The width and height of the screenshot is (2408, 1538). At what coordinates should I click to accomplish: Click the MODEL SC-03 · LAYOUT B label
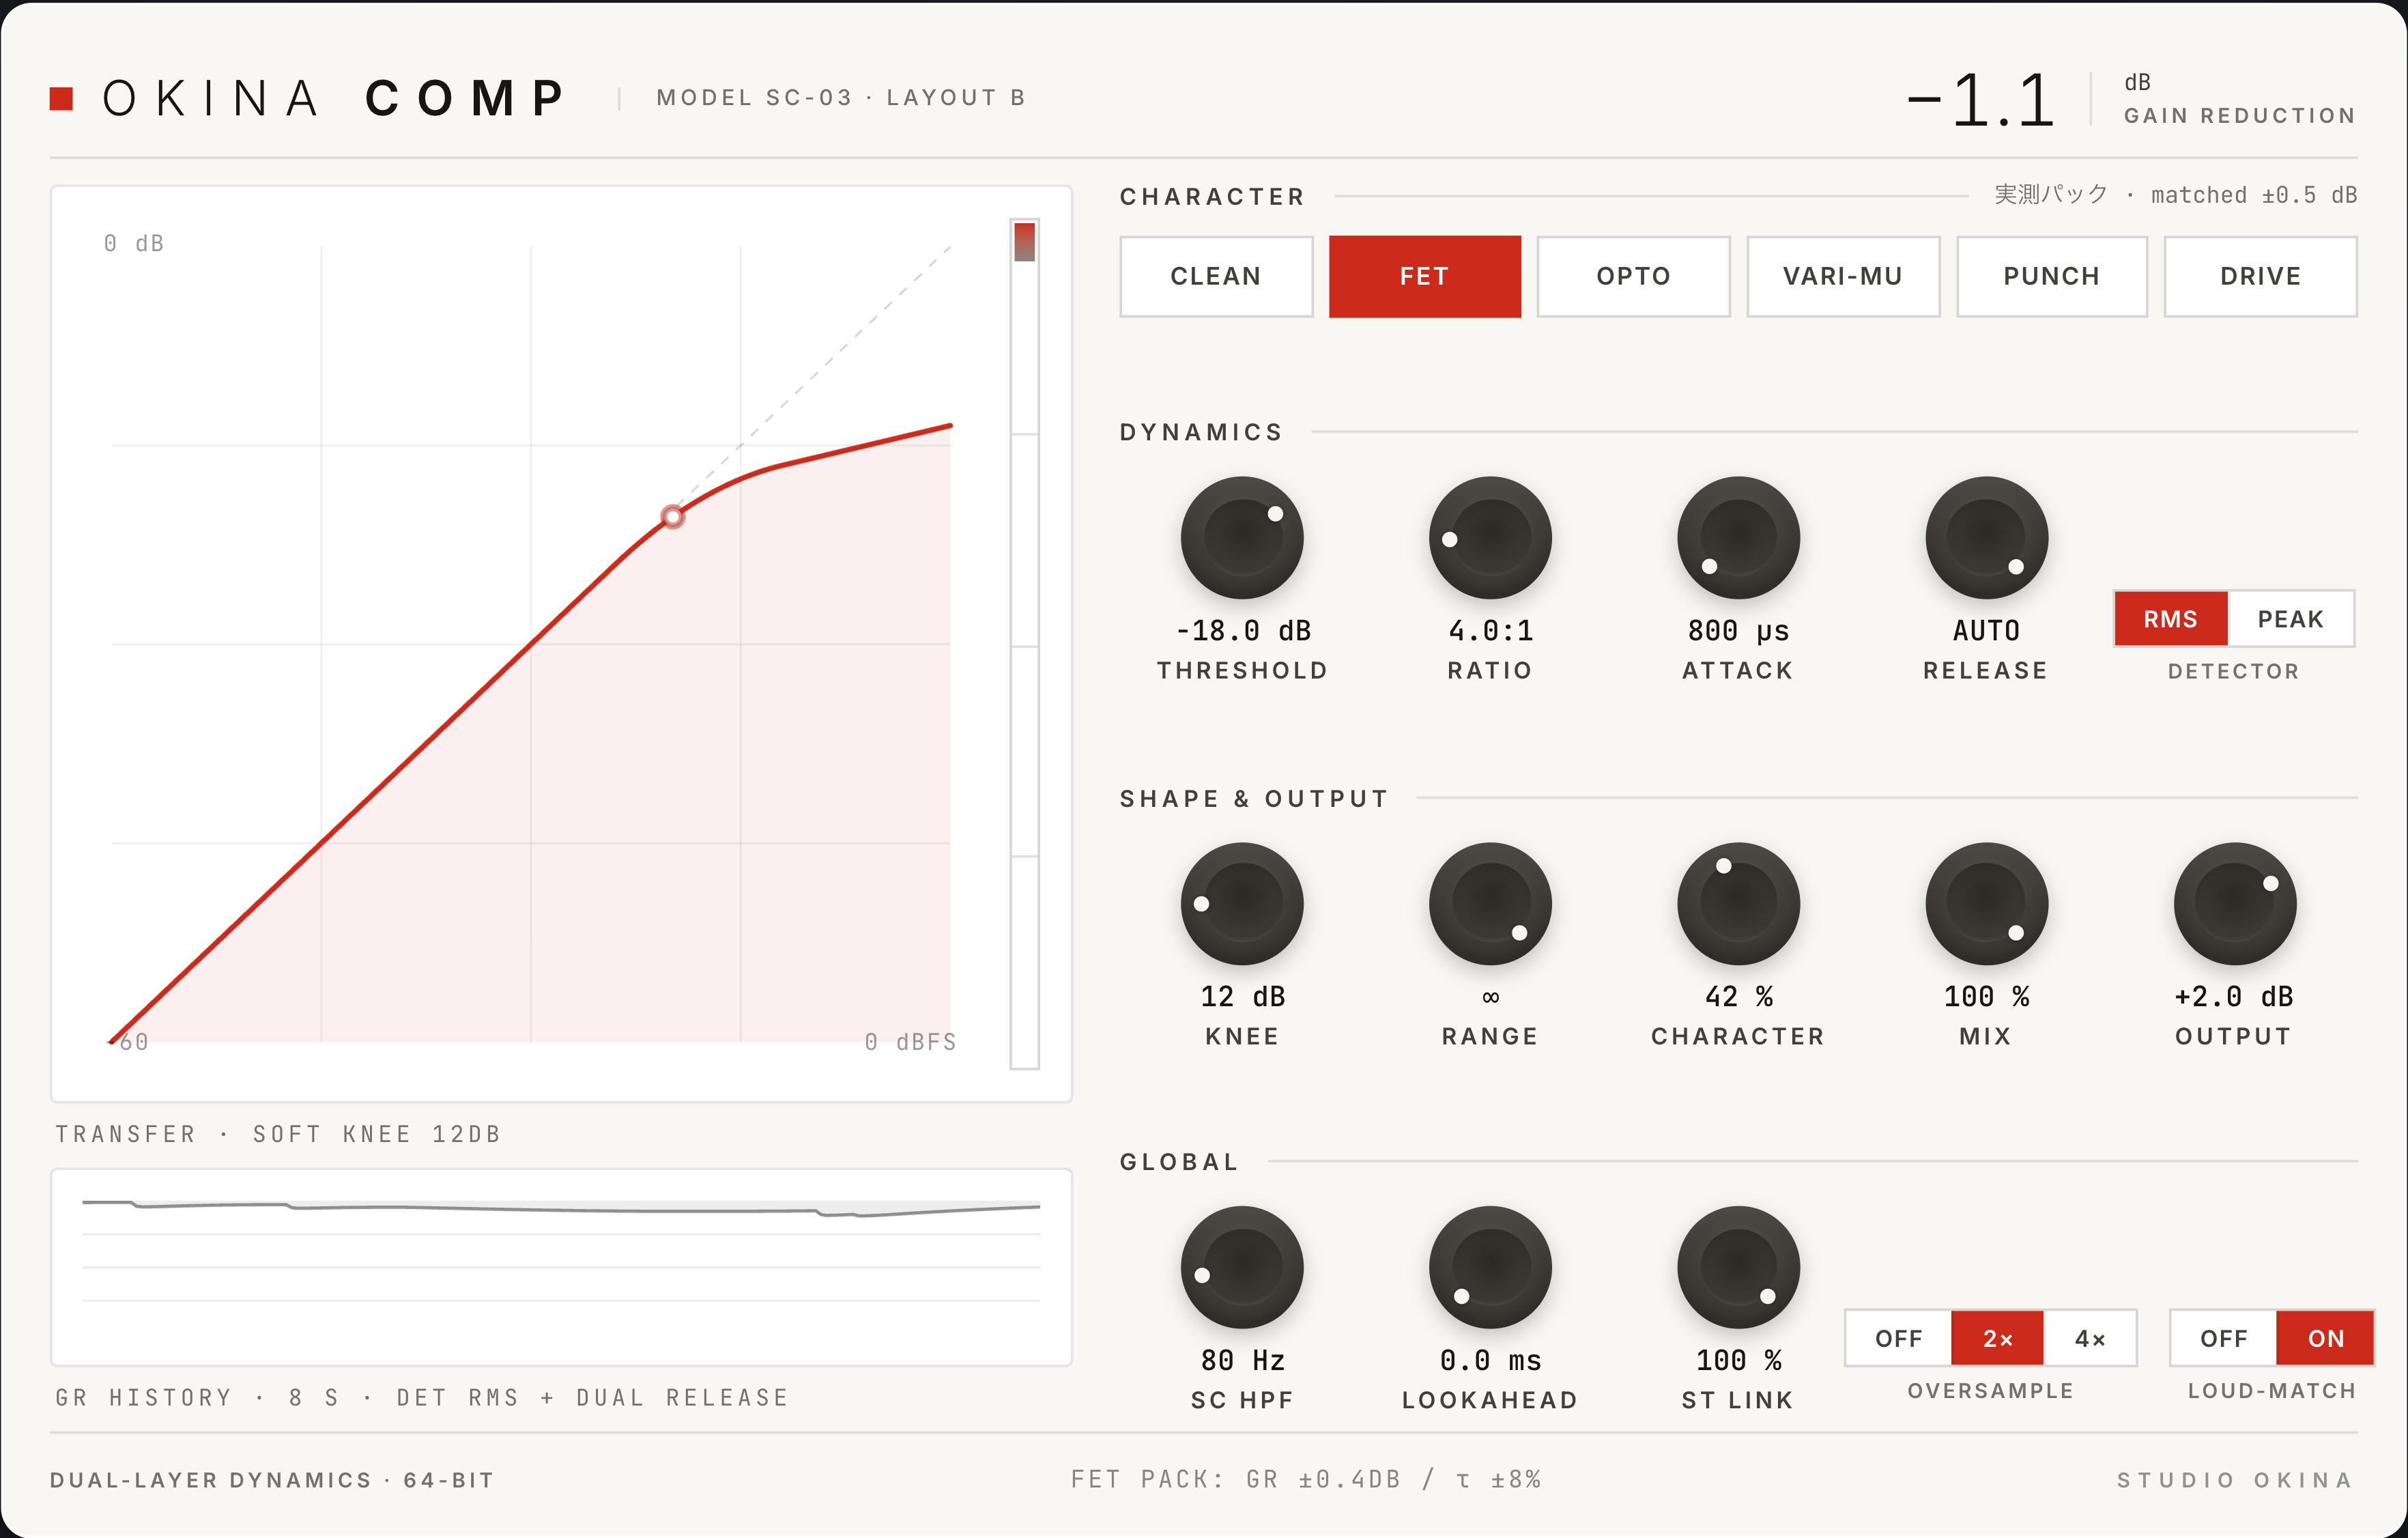[841, 98]
